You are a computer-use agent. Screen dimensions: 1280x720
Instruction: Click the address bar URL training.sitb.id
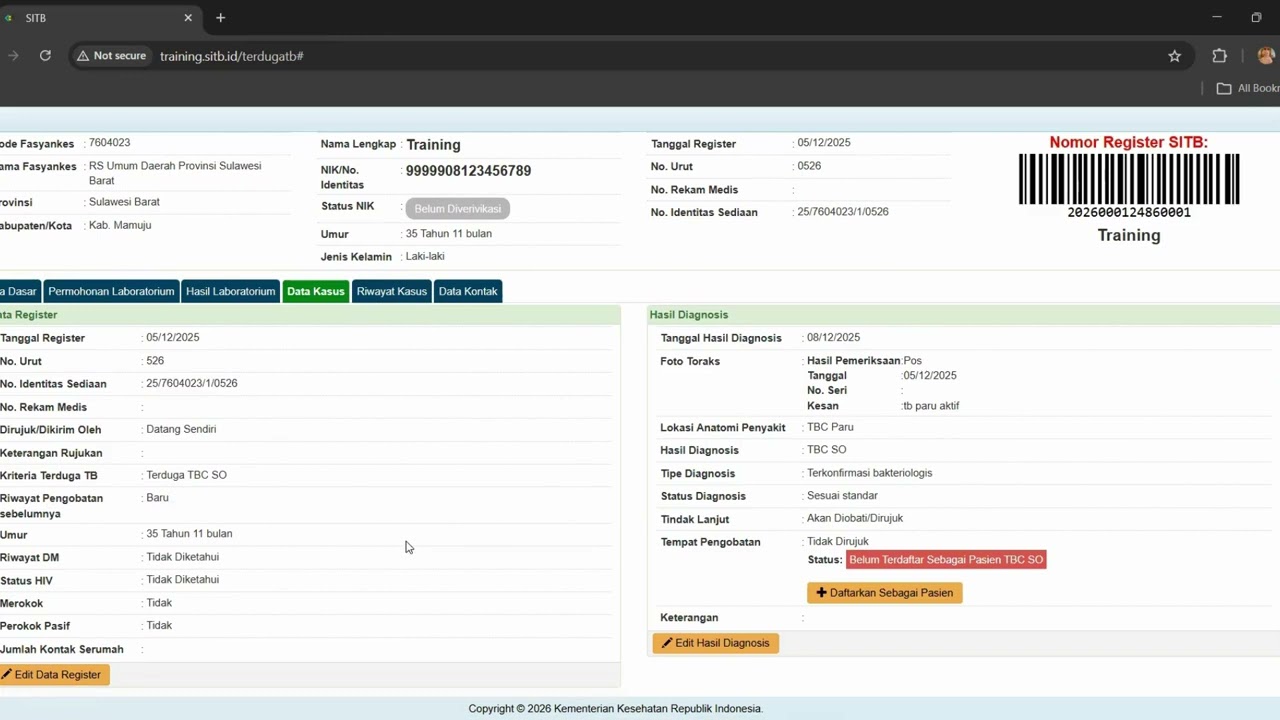coord(231,56)
